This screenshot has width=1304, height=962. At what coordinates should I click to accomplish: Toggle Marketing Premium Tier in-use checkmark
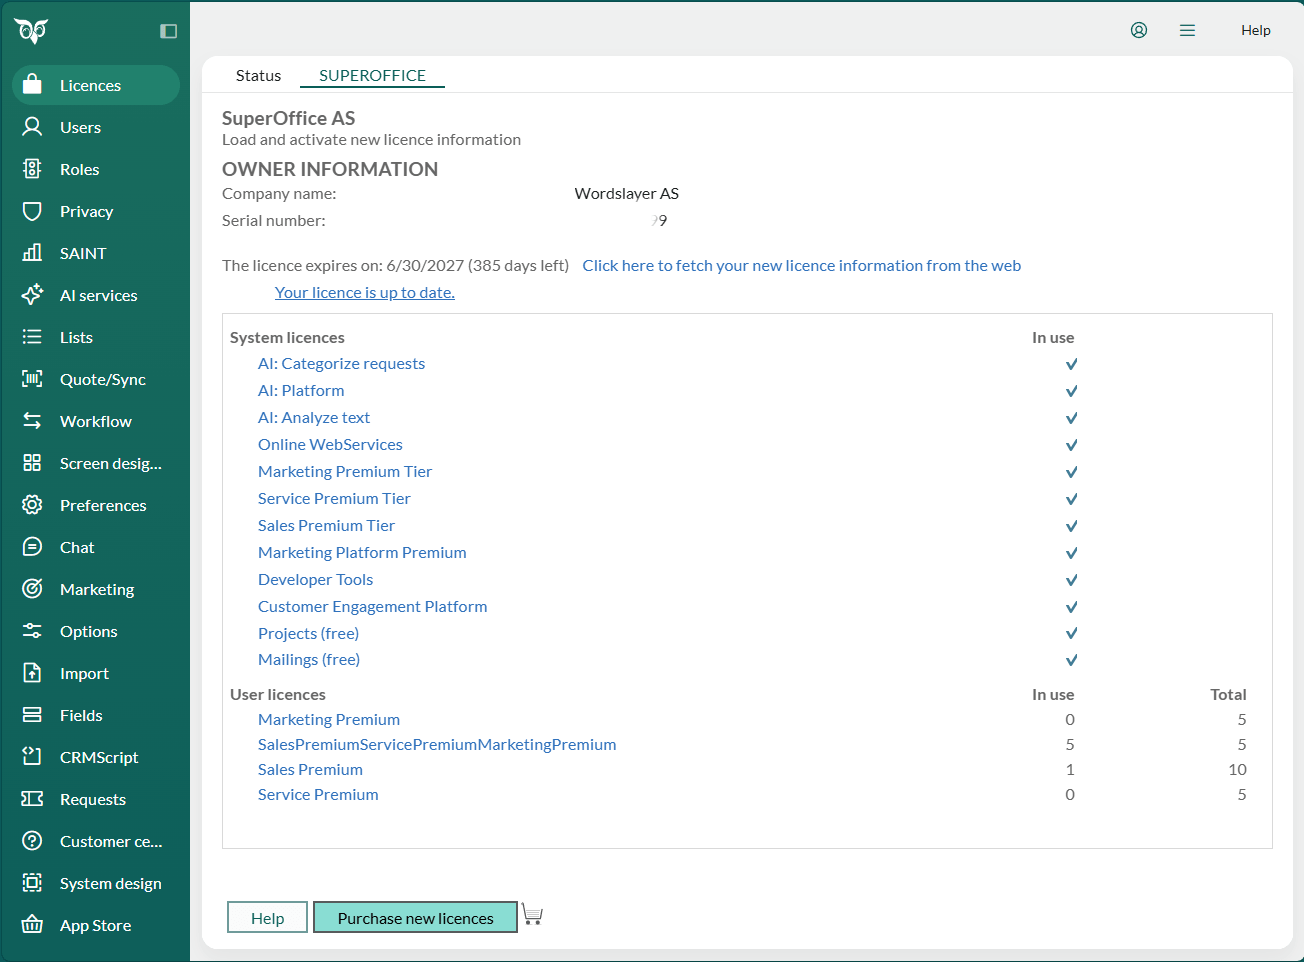[1071, 472]
